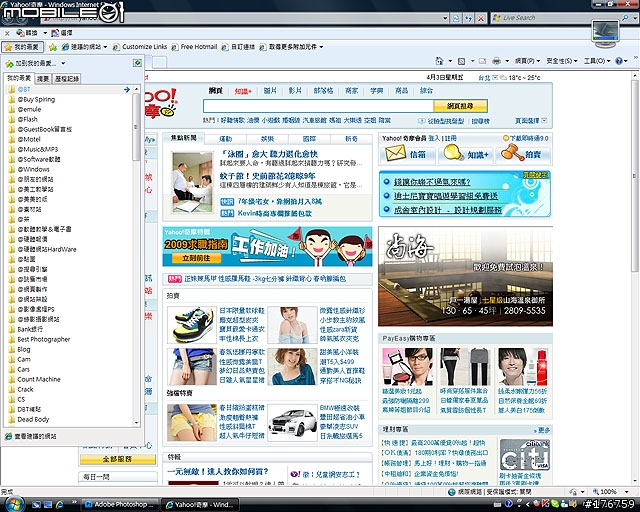Click the 2009 job guide orange button
Image resolution: width=640 pixels, height=512 pixels.
196,258
